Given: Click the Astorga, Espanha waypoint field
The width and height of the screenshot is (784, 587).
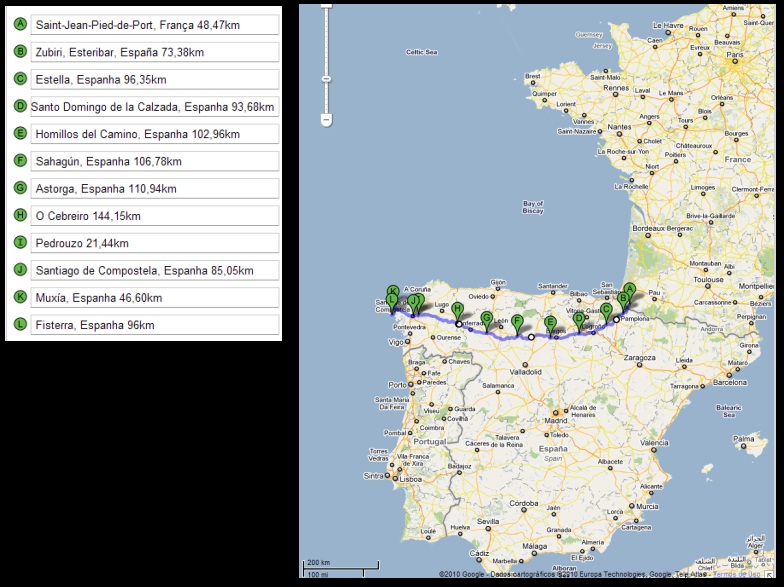Looking at the screenshot, I should coord(154,188).
